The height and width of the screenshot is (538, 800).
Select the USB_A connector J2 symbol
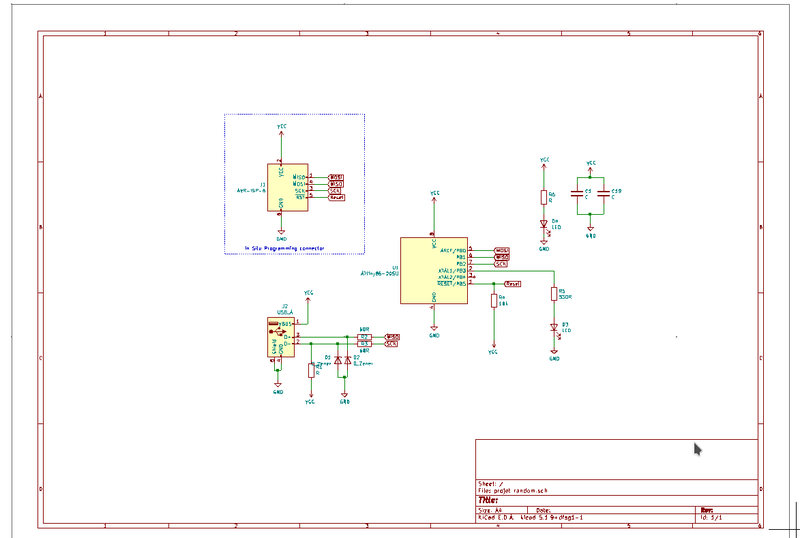coord(278,337)
